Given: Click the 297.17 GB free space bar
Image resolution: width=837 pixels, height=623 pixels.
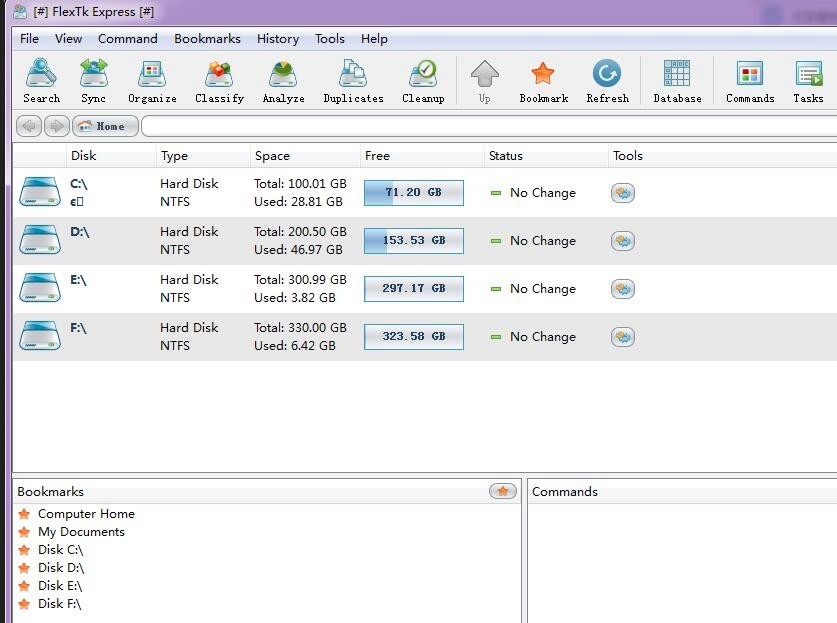Looking at the screenshot, I should click(x=414, y=289).
